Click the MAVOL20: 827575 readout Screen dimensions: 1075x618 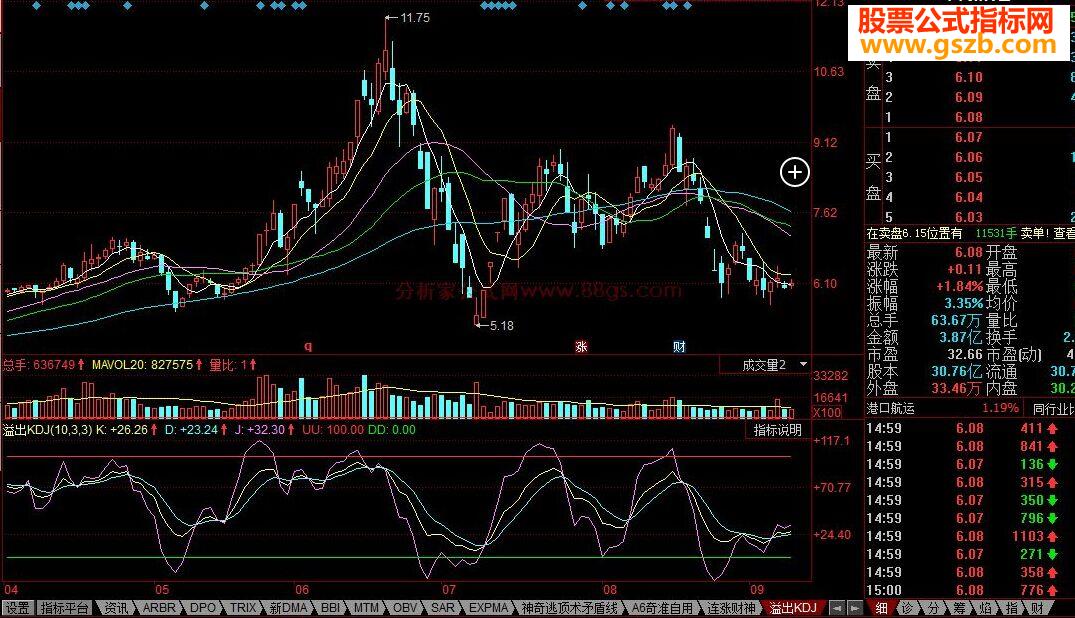[x=143, y=365]
